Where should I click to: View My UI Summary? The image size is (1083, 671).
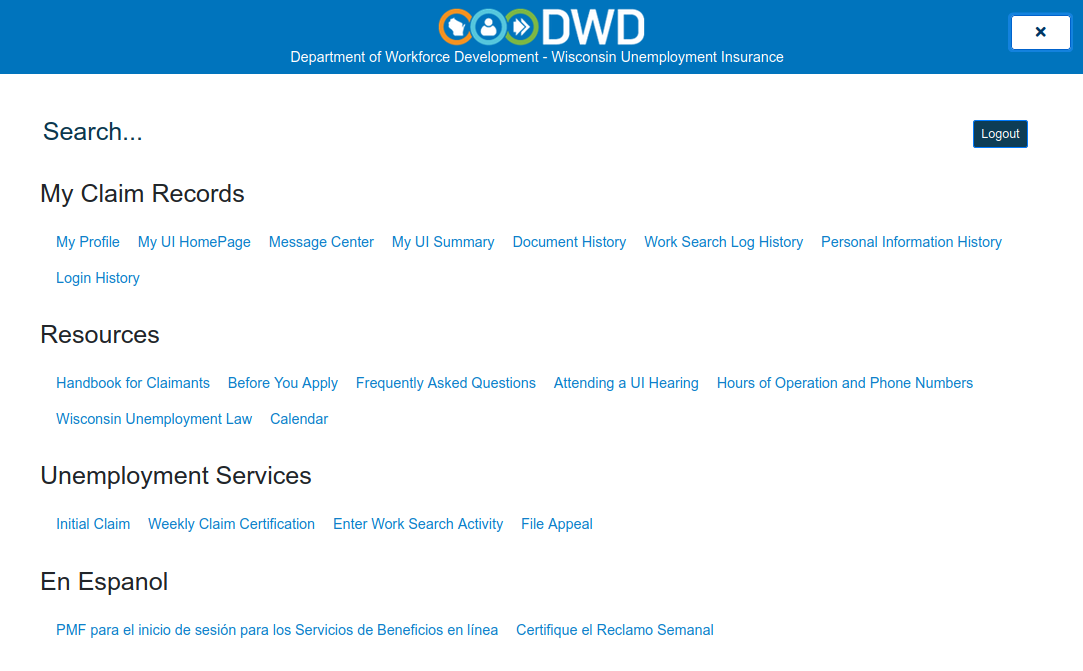[443, 242]
